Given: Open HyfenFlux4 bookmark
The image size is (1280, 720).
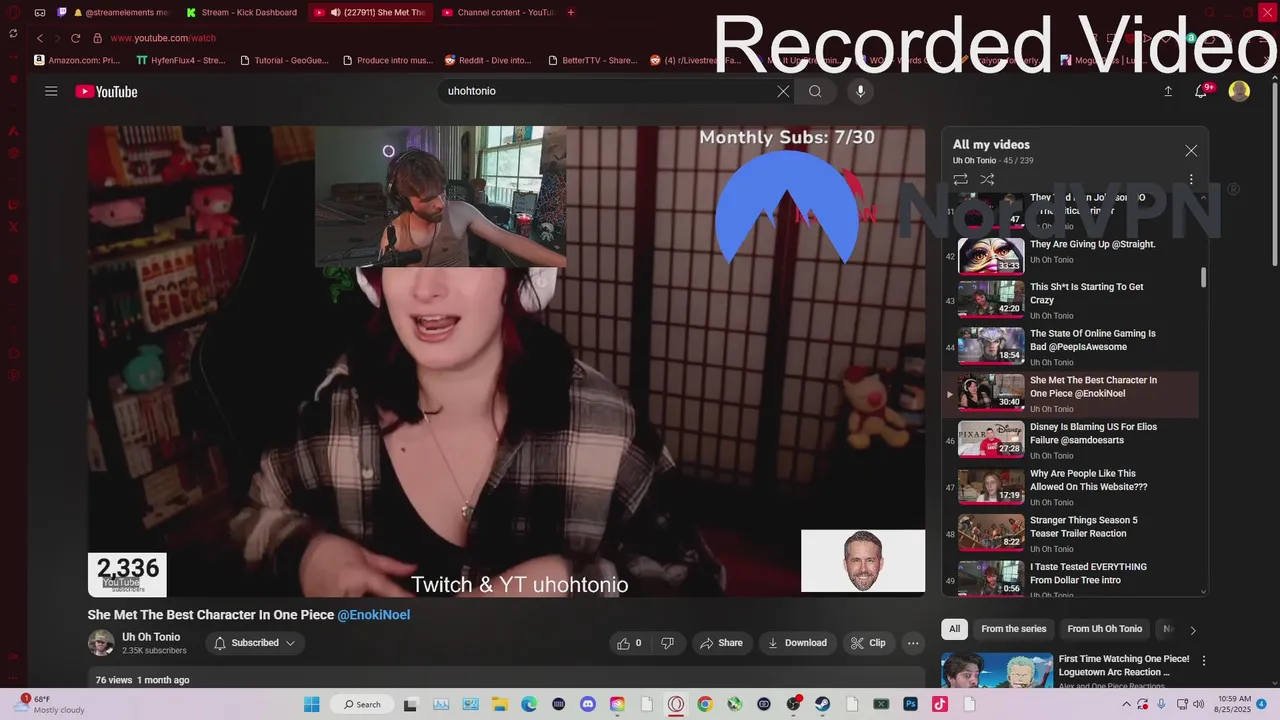Looking at the screenshot, I should (181, 60).
